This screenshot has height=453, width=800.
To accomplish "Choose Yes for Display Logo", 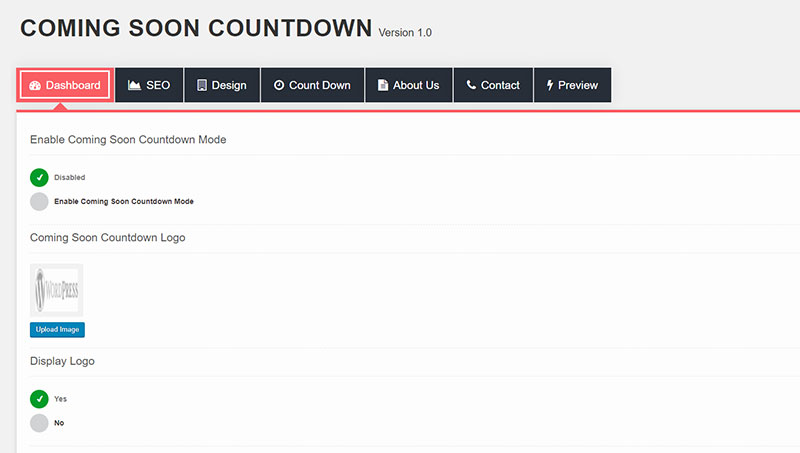I will [x=39, y=399].
